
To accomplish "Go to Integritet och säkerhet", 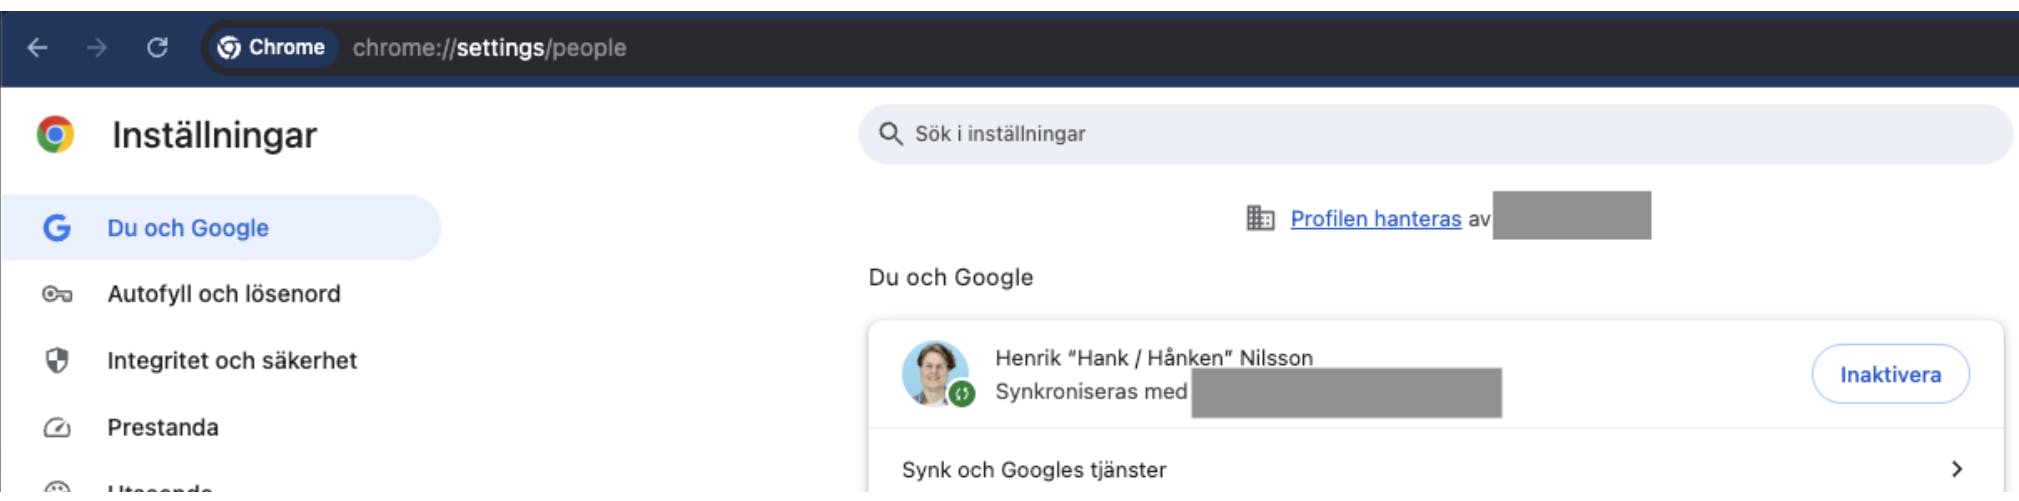I will 232,361.
